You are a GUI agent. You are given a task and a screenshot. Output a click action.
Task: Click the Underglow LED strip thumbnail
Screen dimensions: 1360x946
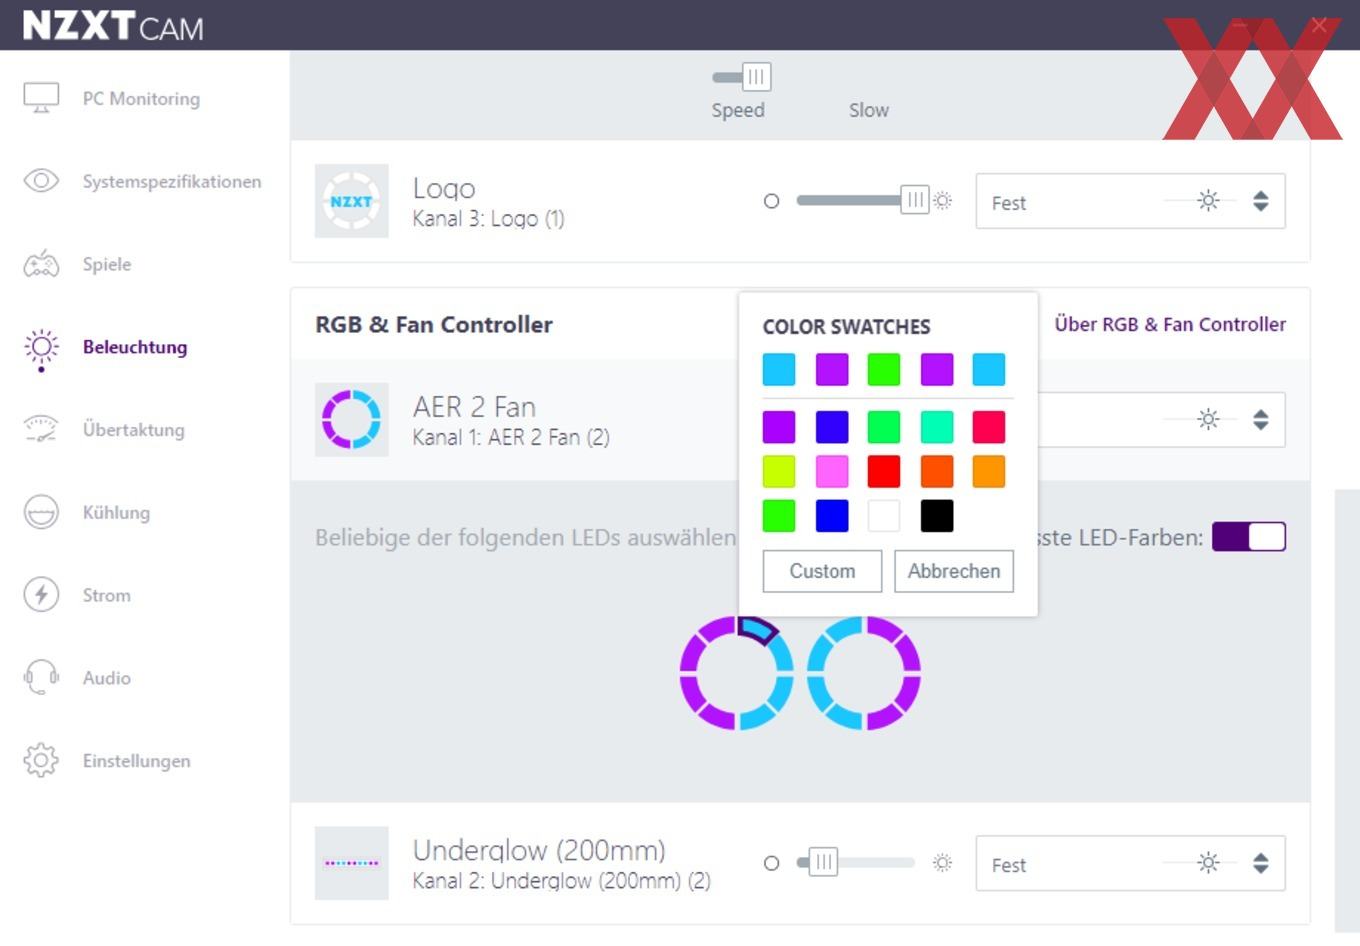coord(351,863)
